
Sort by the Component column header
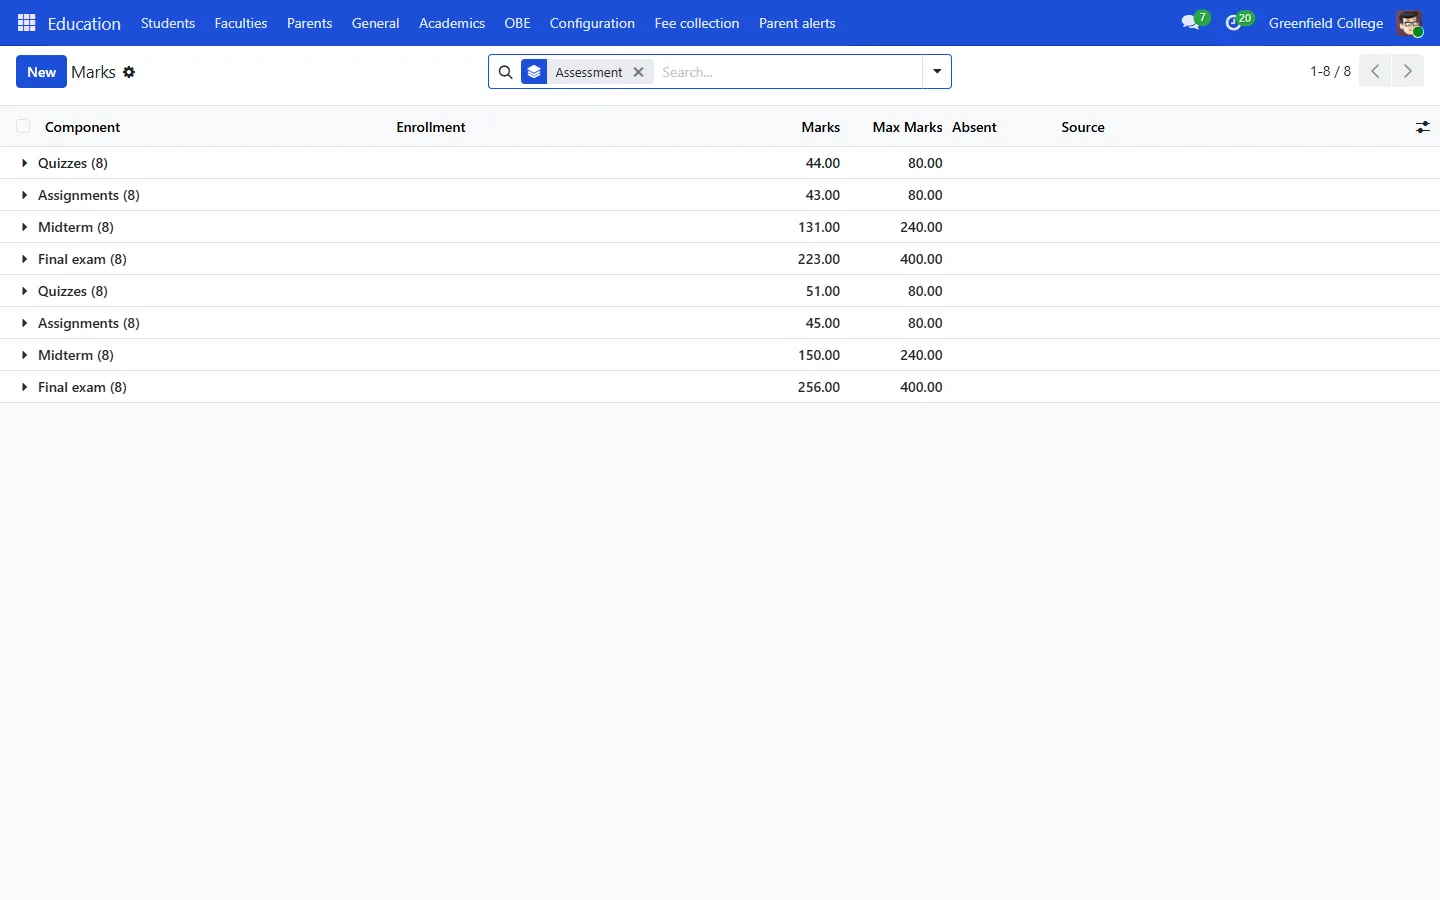[x=83, y=127]
